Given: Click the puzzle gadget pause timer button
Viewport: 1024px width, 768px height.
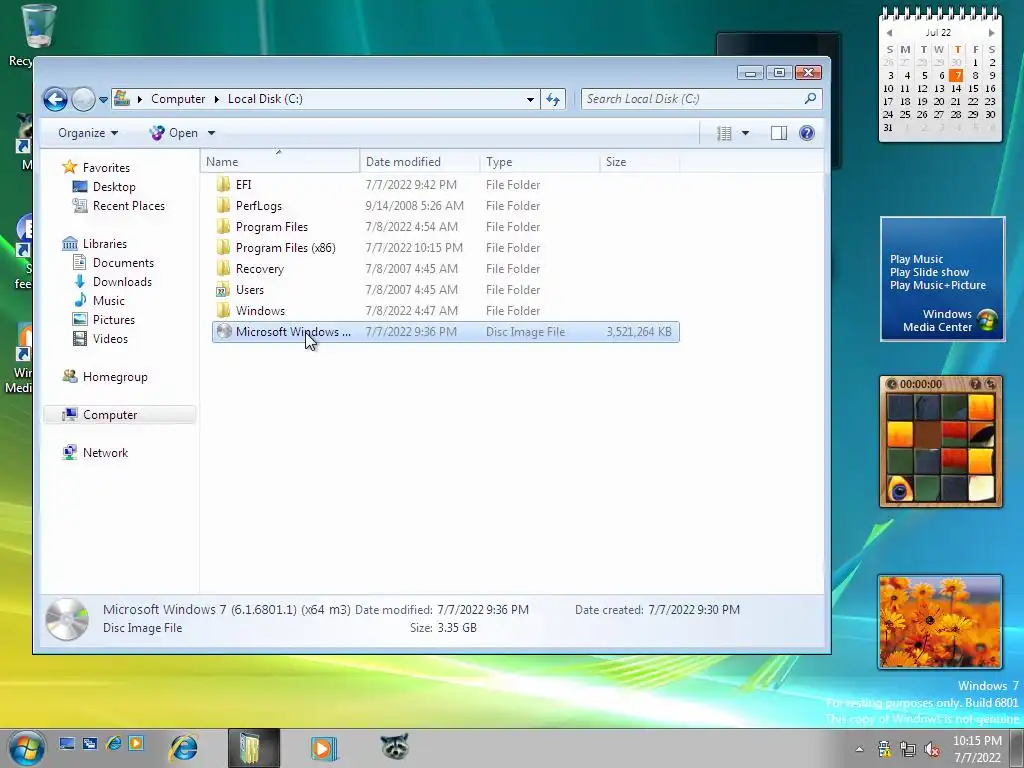Looking at the screenshot, I should click(x=892, y=384).
